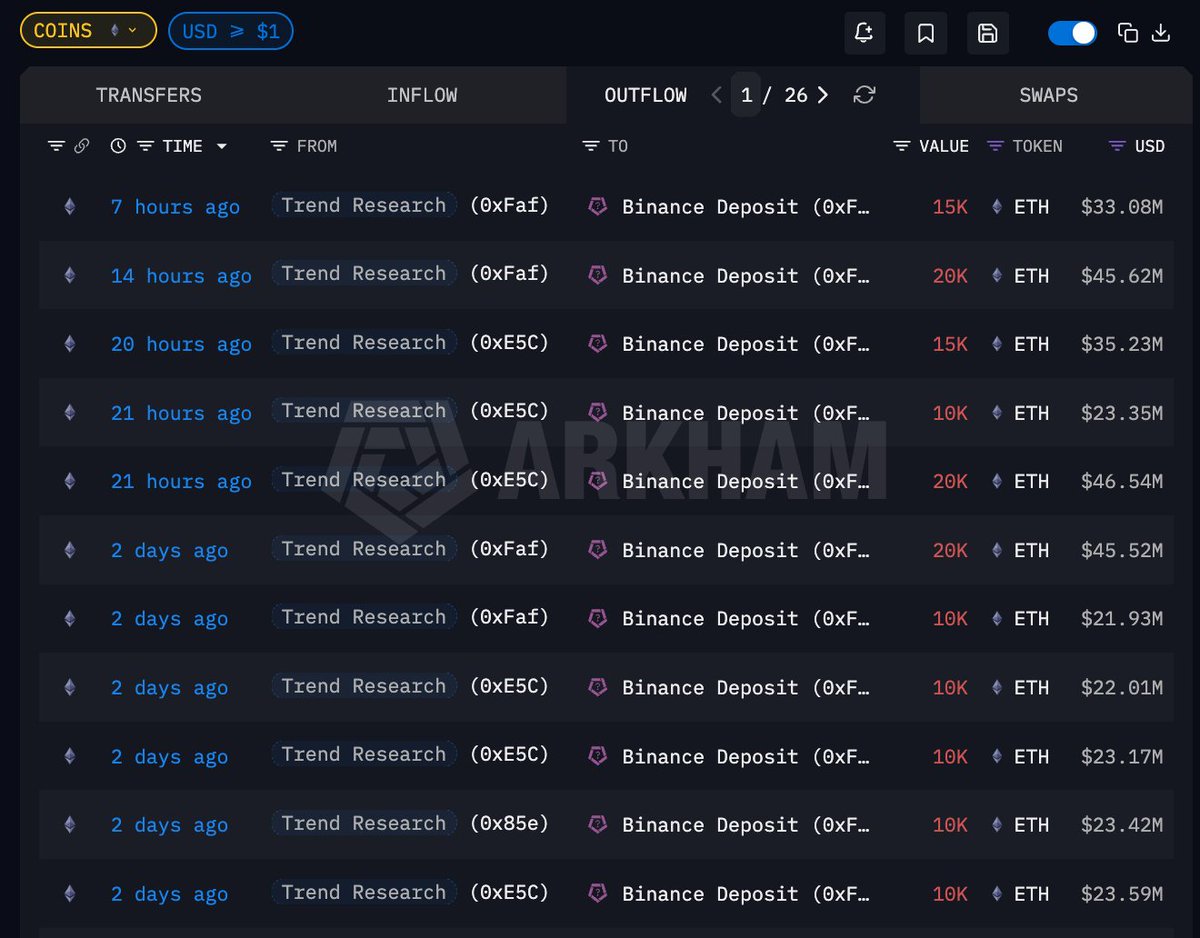Click the Binance icon in $46.54M row
The height and width of the screenshot is (938, 1200).
point(598,480)
